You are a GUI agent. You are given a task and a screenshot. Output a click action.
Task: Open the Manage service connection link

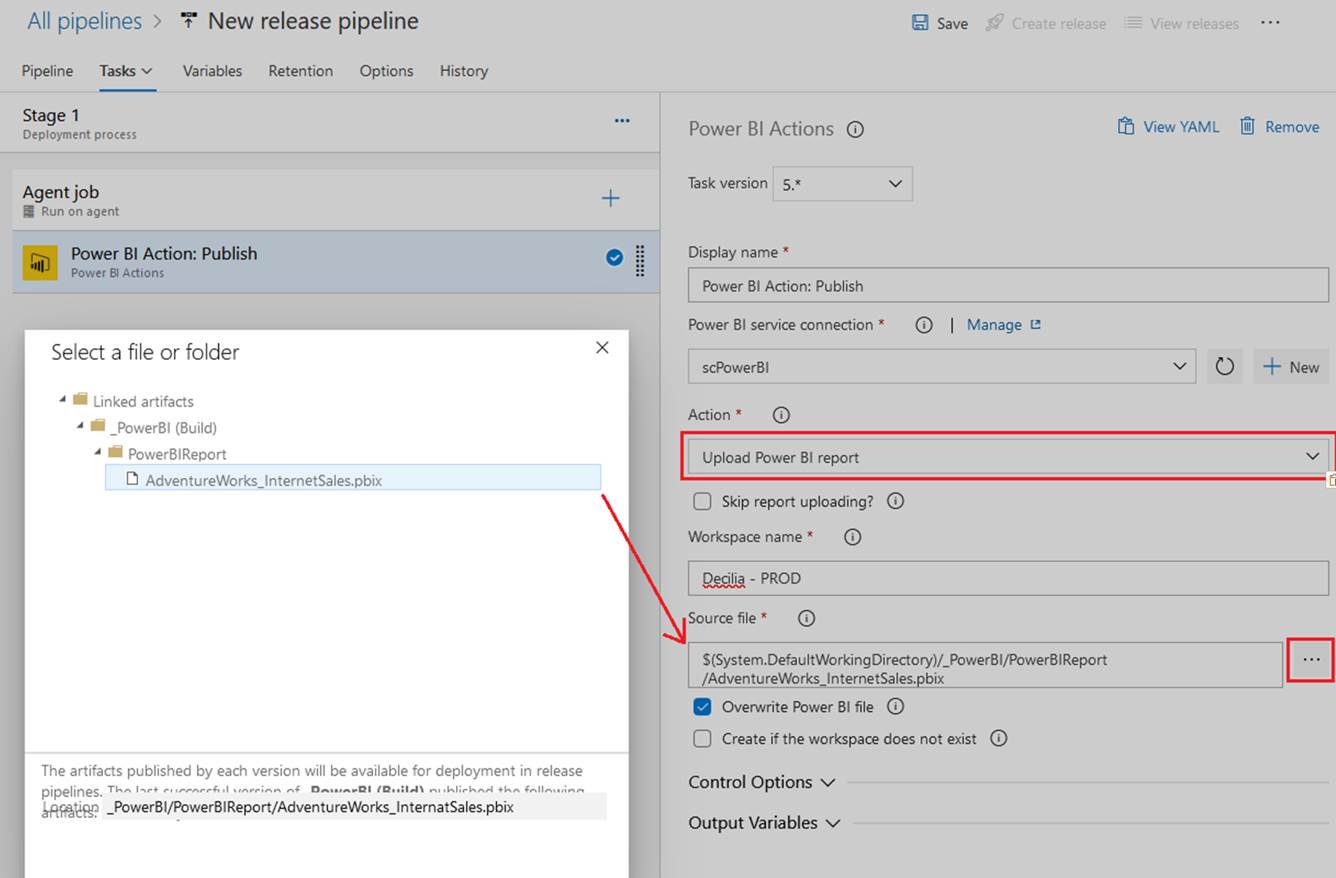pyautogui.click(x=1003, y=325)
